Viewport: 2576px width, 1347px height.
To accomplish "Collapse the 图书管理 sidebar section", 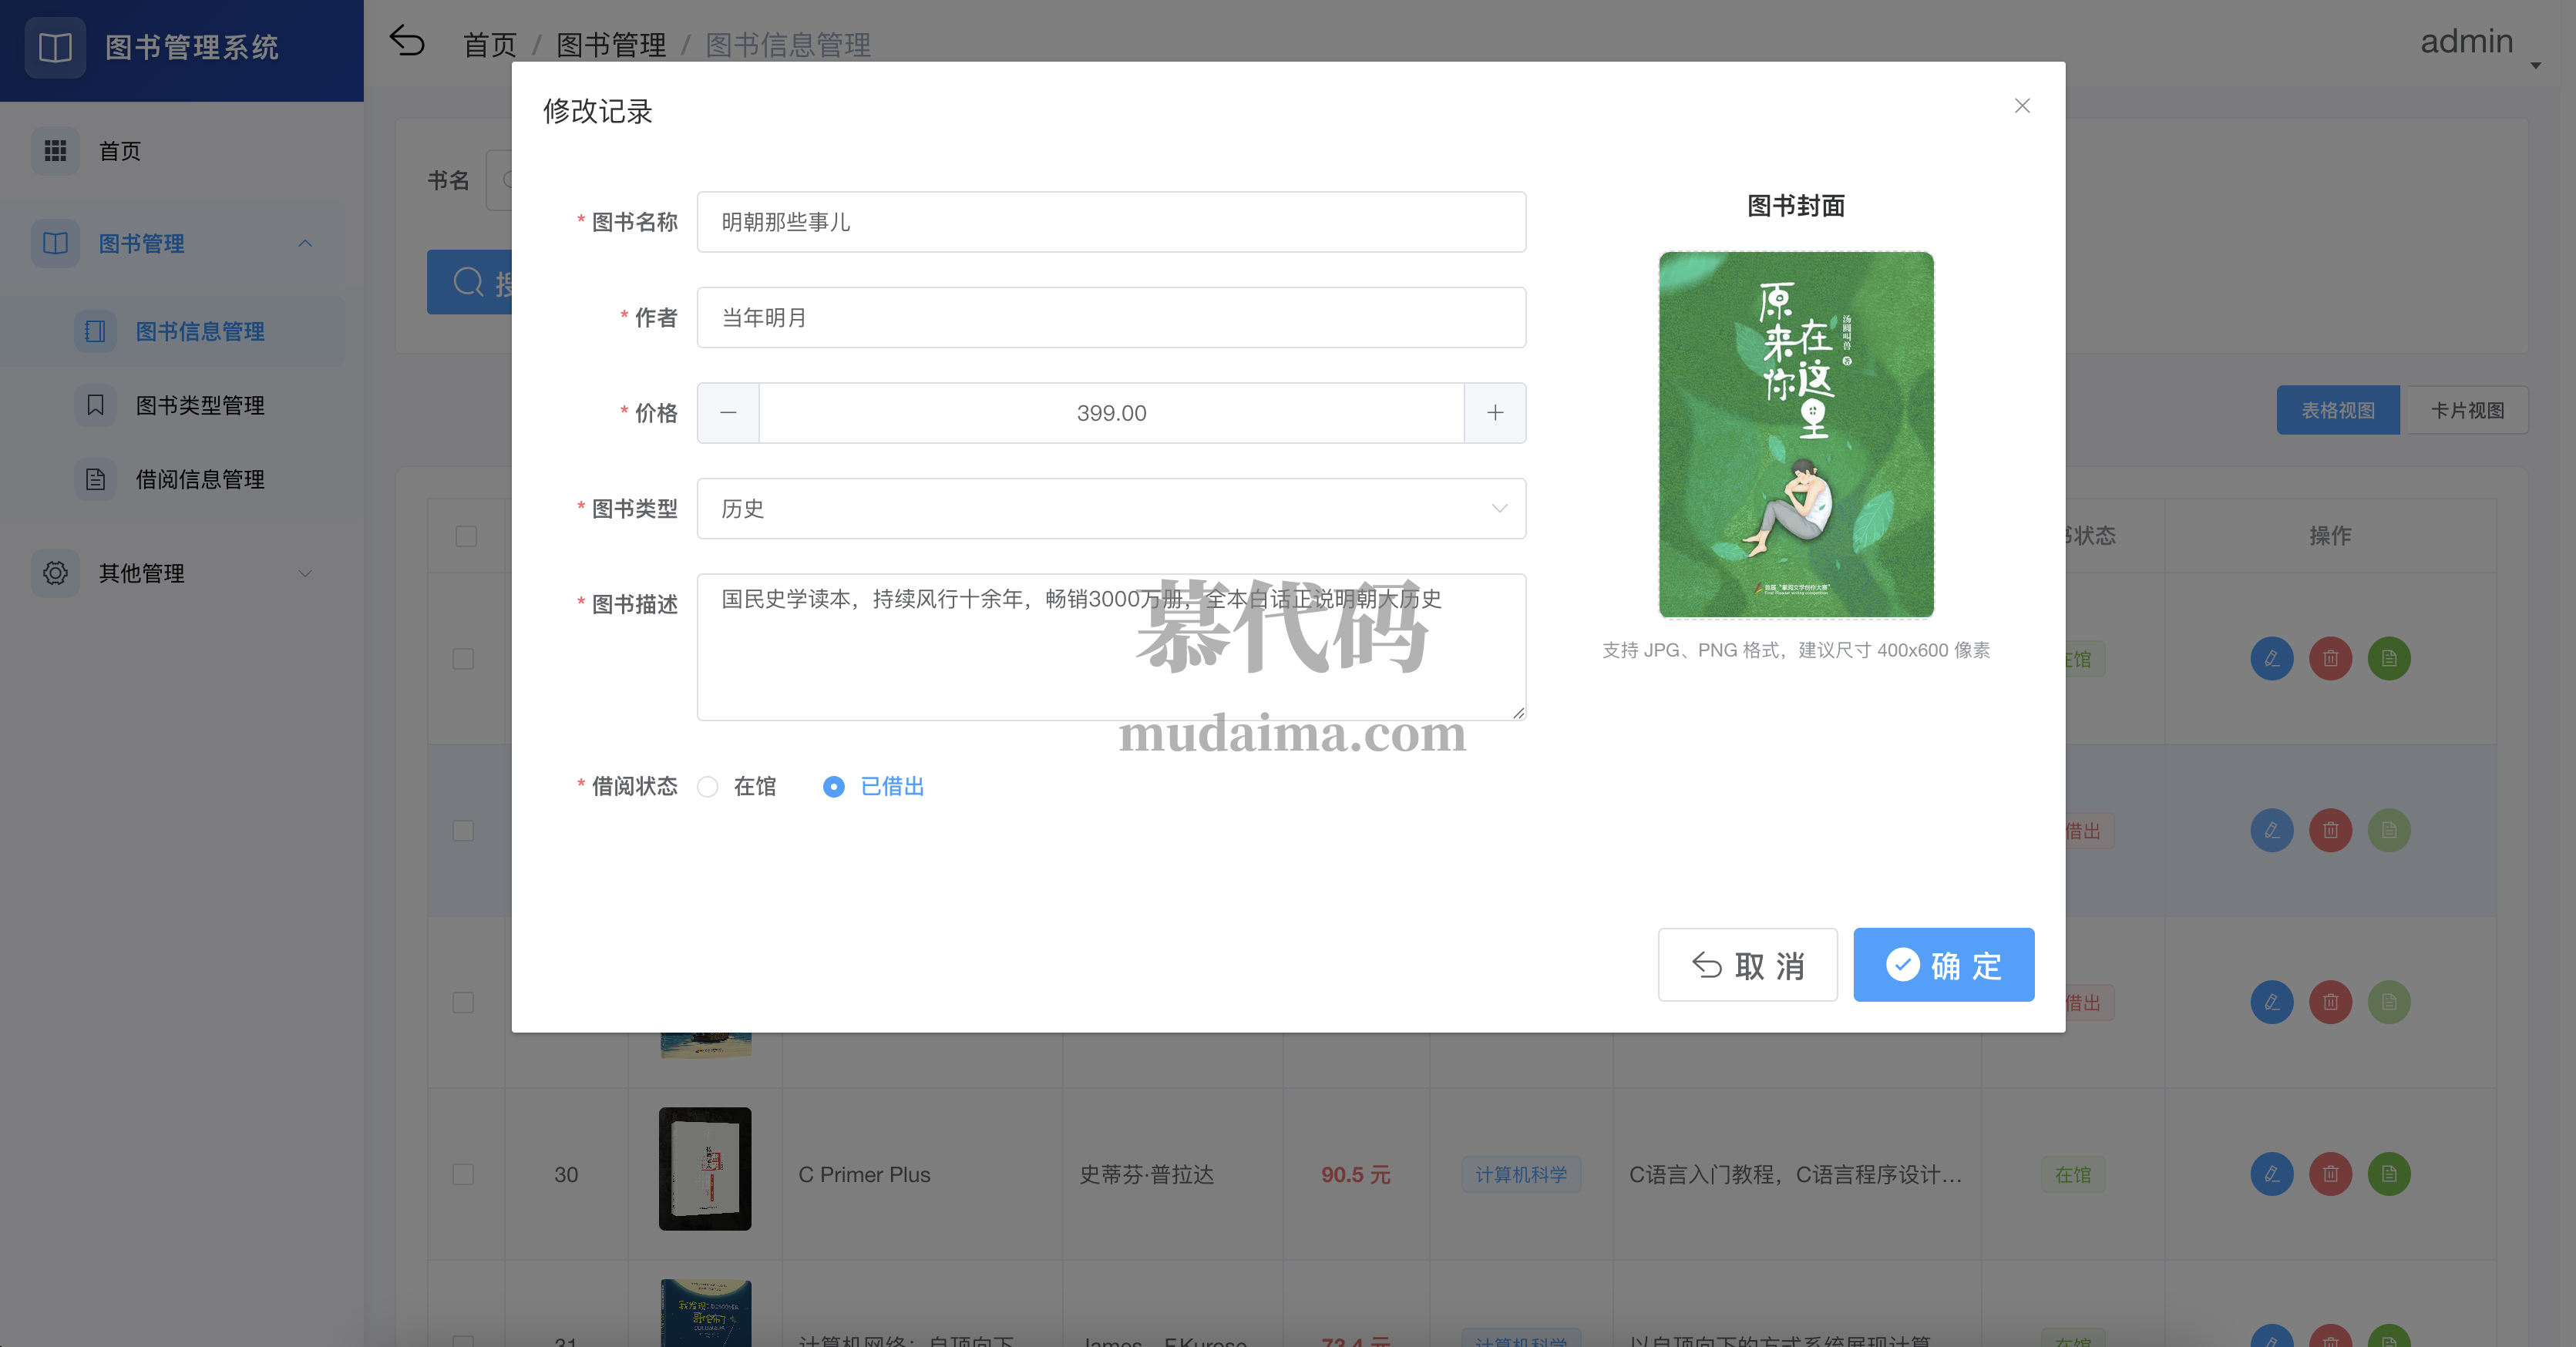I will tap(306, 243).
